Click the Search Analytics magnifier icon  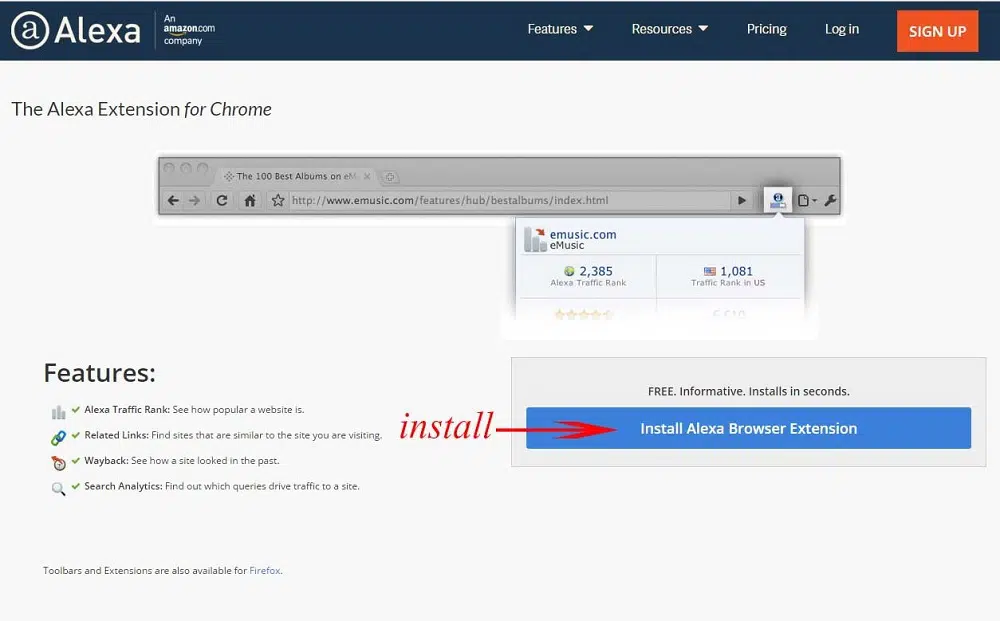58,488
